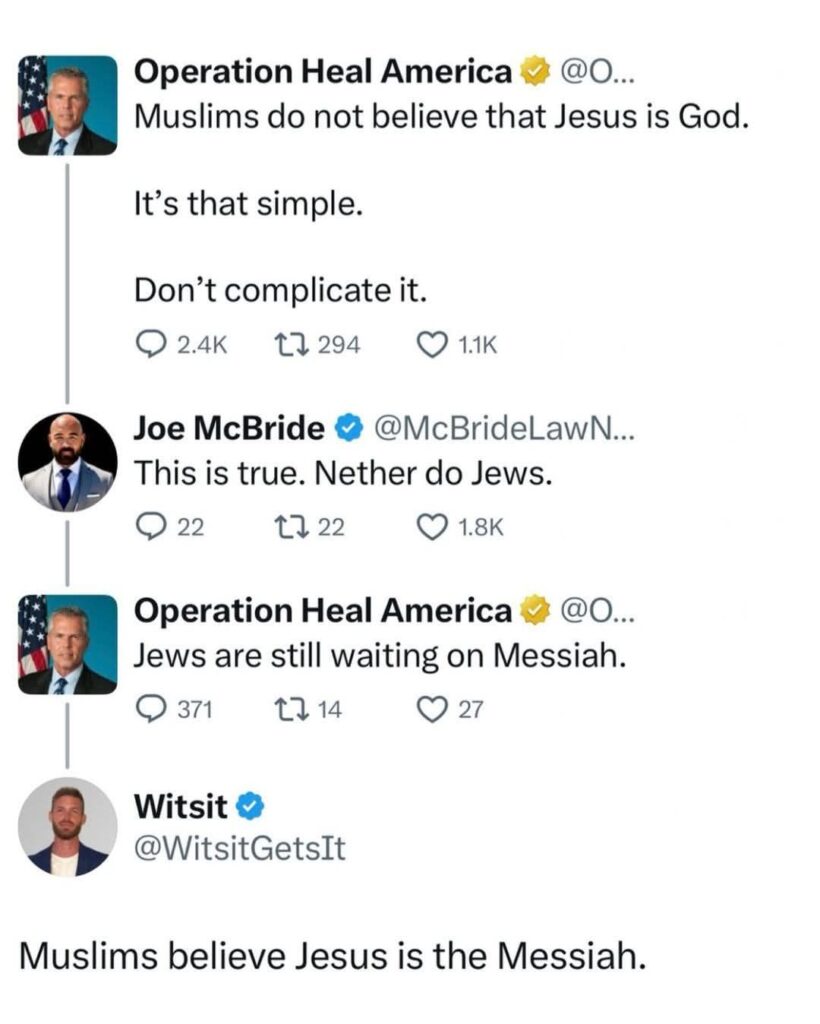Click reply icon on first Muslims tweet
The height and width of the screenshot is (1024, 820).
click(x=150, y=345)
